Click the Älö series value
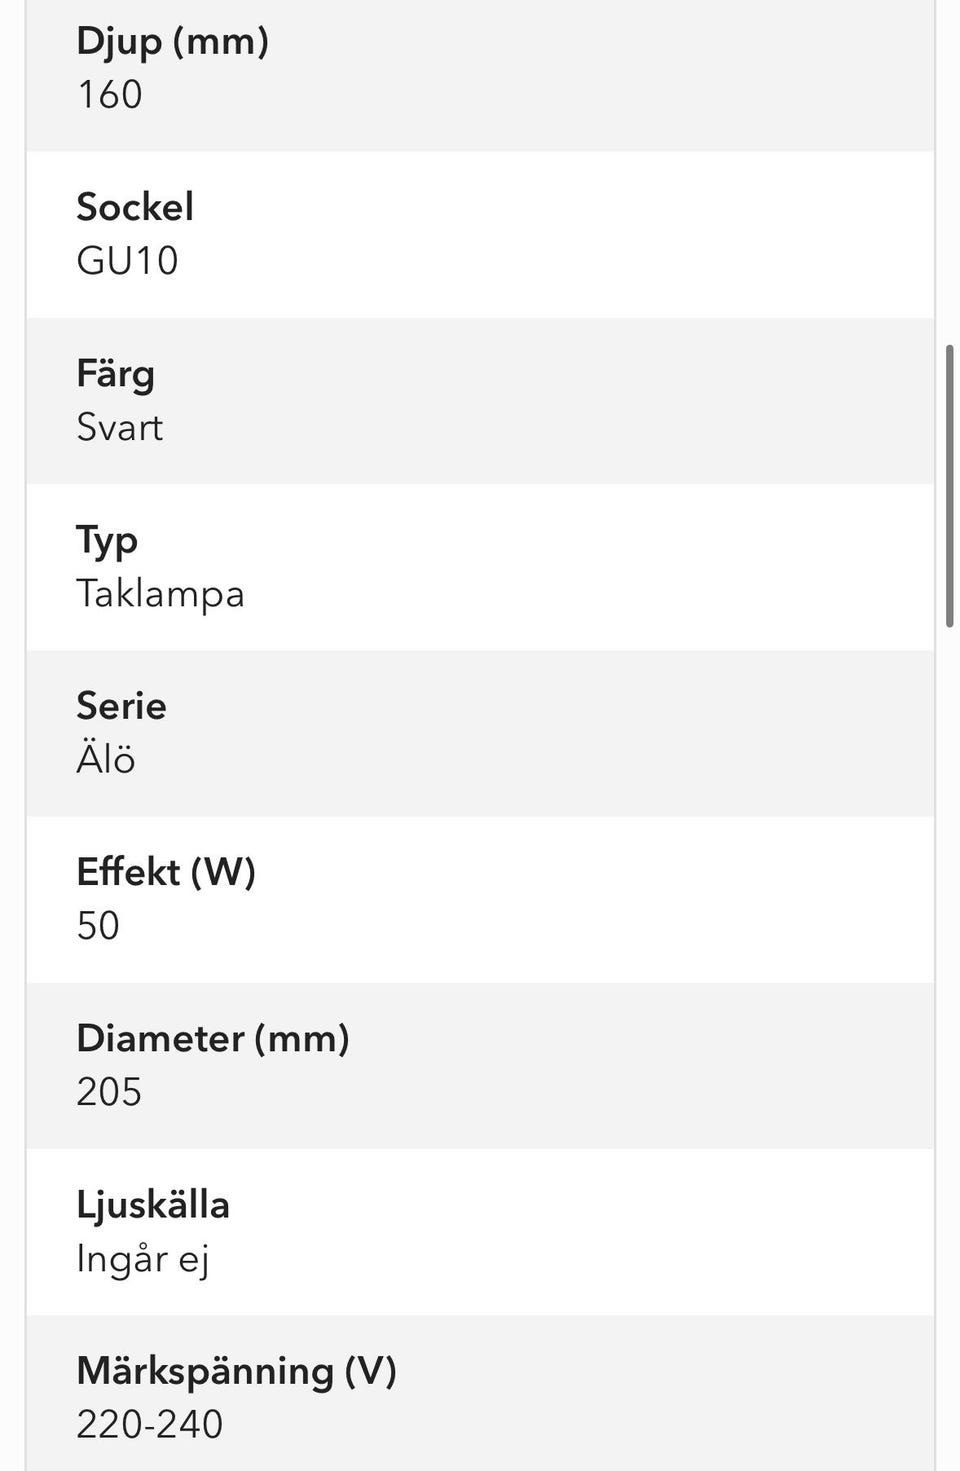 point(106,759)
